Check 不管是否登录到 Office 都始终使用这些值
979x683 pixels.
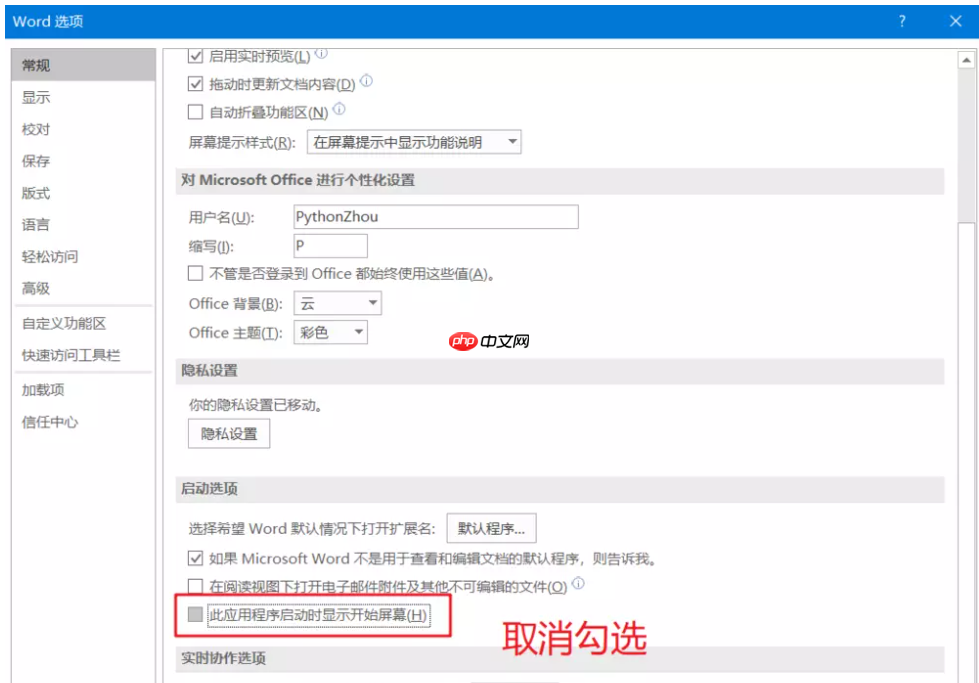[195, 273]
